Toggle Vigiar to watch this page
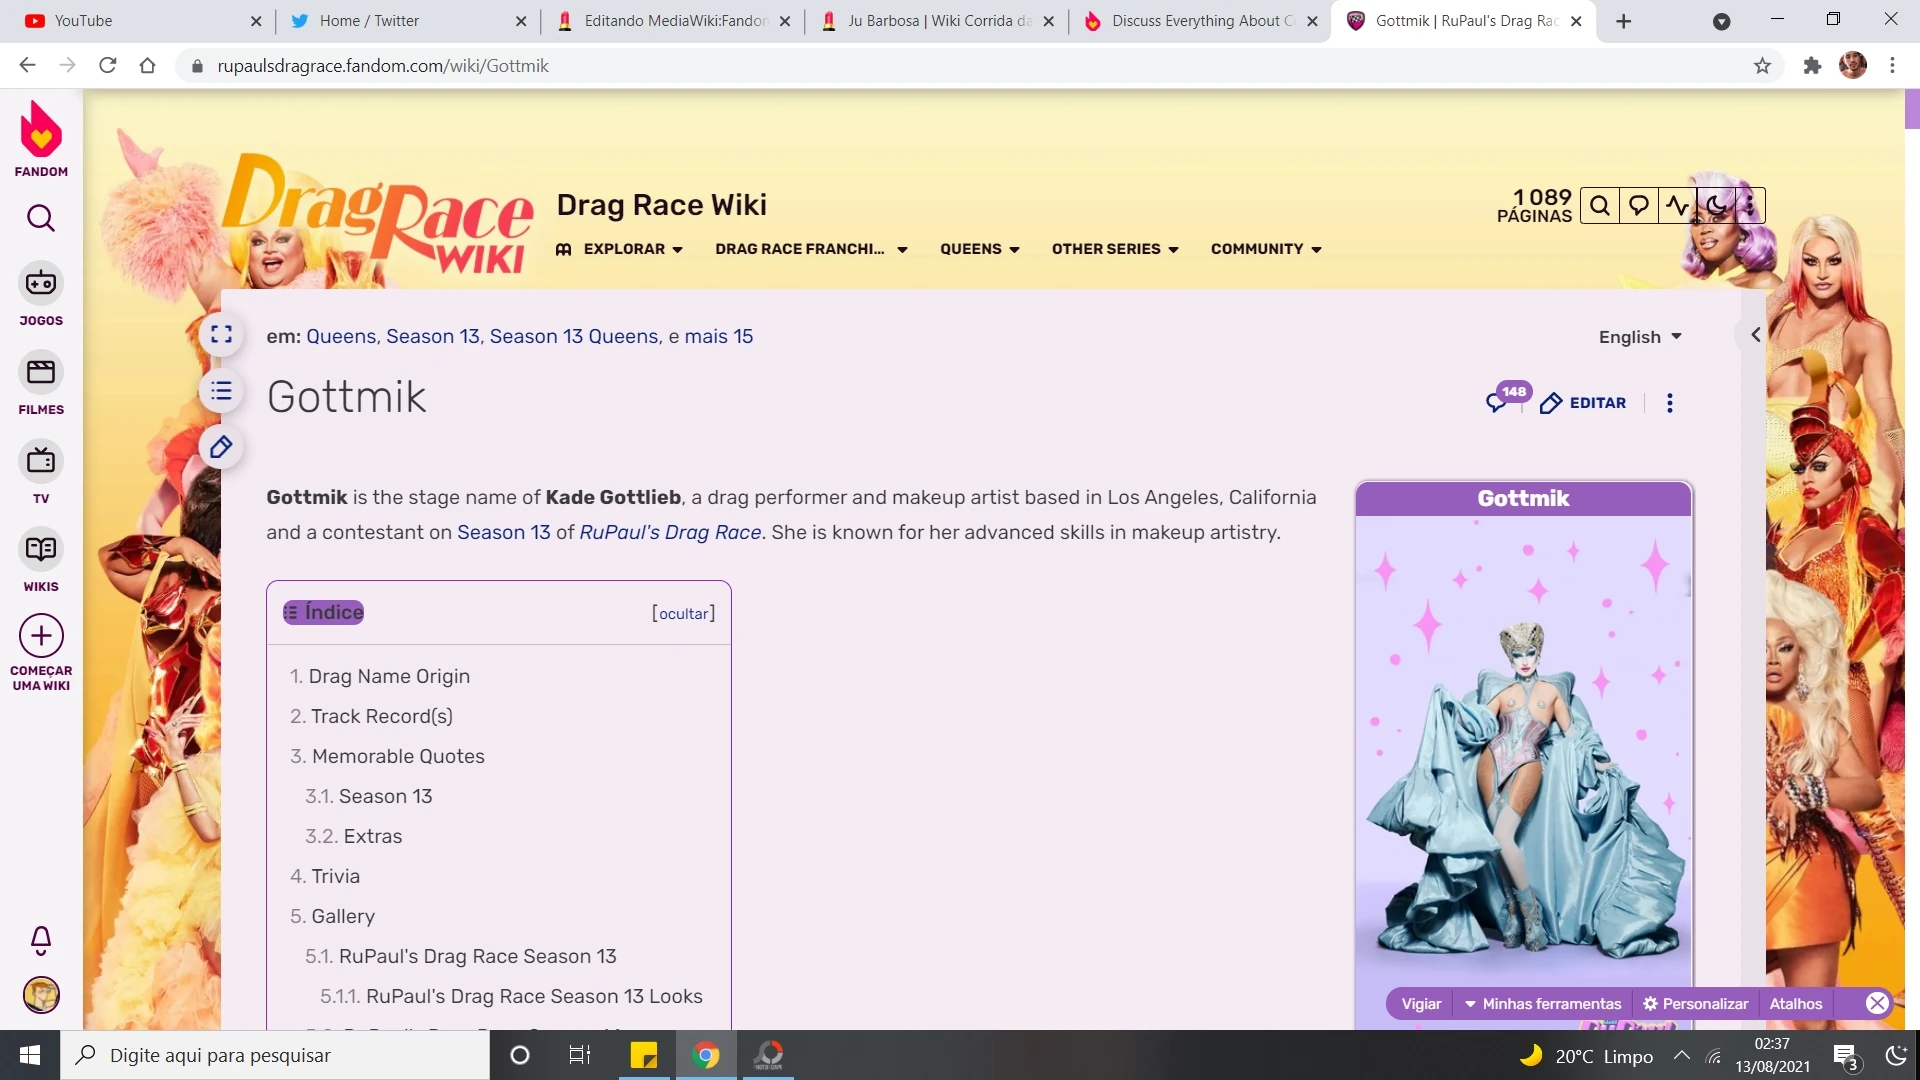 coord(1419,1003)
